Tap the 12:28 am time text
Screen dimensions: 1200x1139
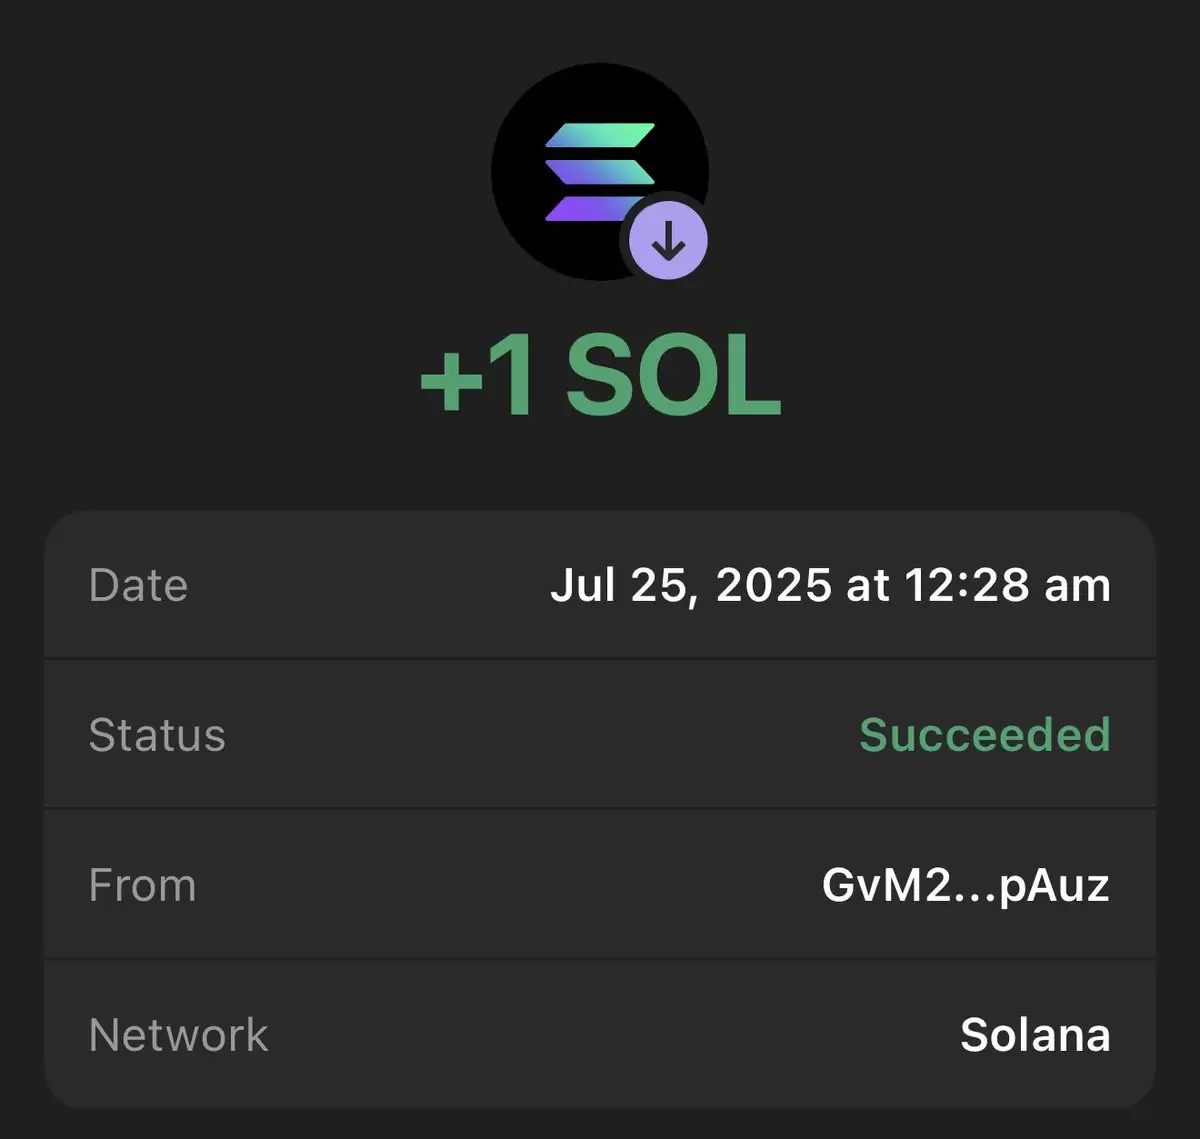pos(1008,585)
